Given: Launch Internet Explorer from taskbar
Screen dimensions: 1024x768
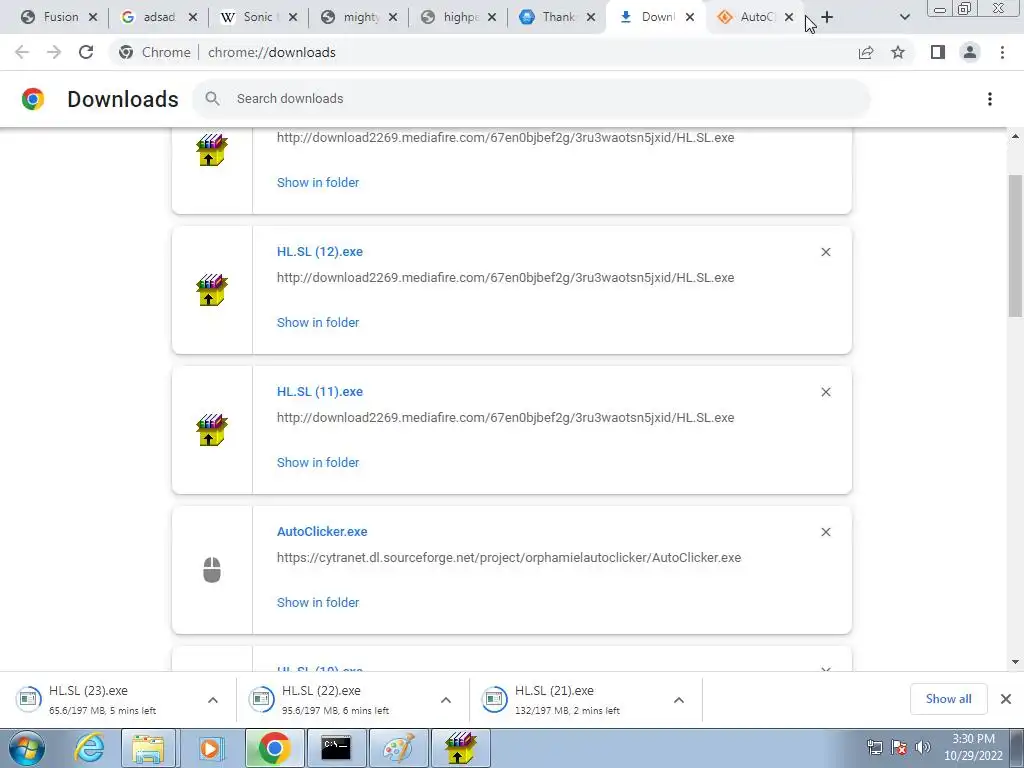Looking at the screenshot, I should pyautogui.click(x=88, y=748).
